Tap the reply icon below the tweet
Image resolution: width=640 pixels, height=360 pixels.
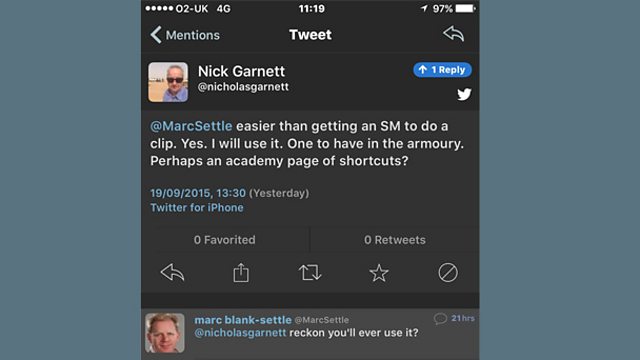(172, 273)
